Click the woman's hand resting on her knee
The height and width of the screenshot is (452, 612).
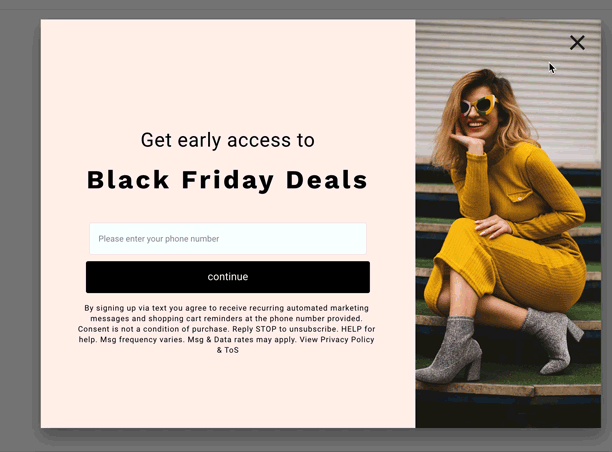pyautogui.click(x=493, y=226)
